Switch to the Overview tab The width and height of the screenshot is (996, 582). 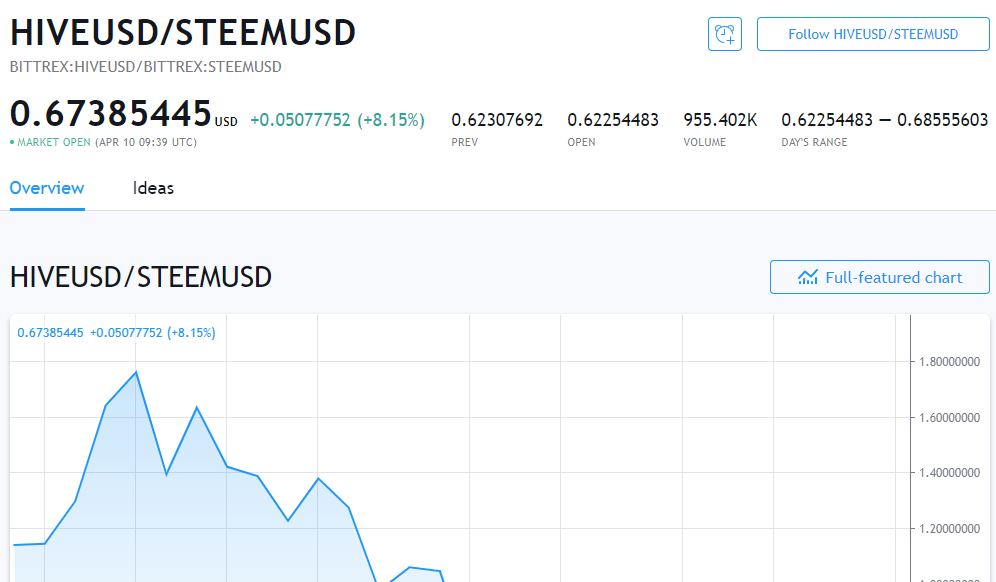(x=47, y=188)
